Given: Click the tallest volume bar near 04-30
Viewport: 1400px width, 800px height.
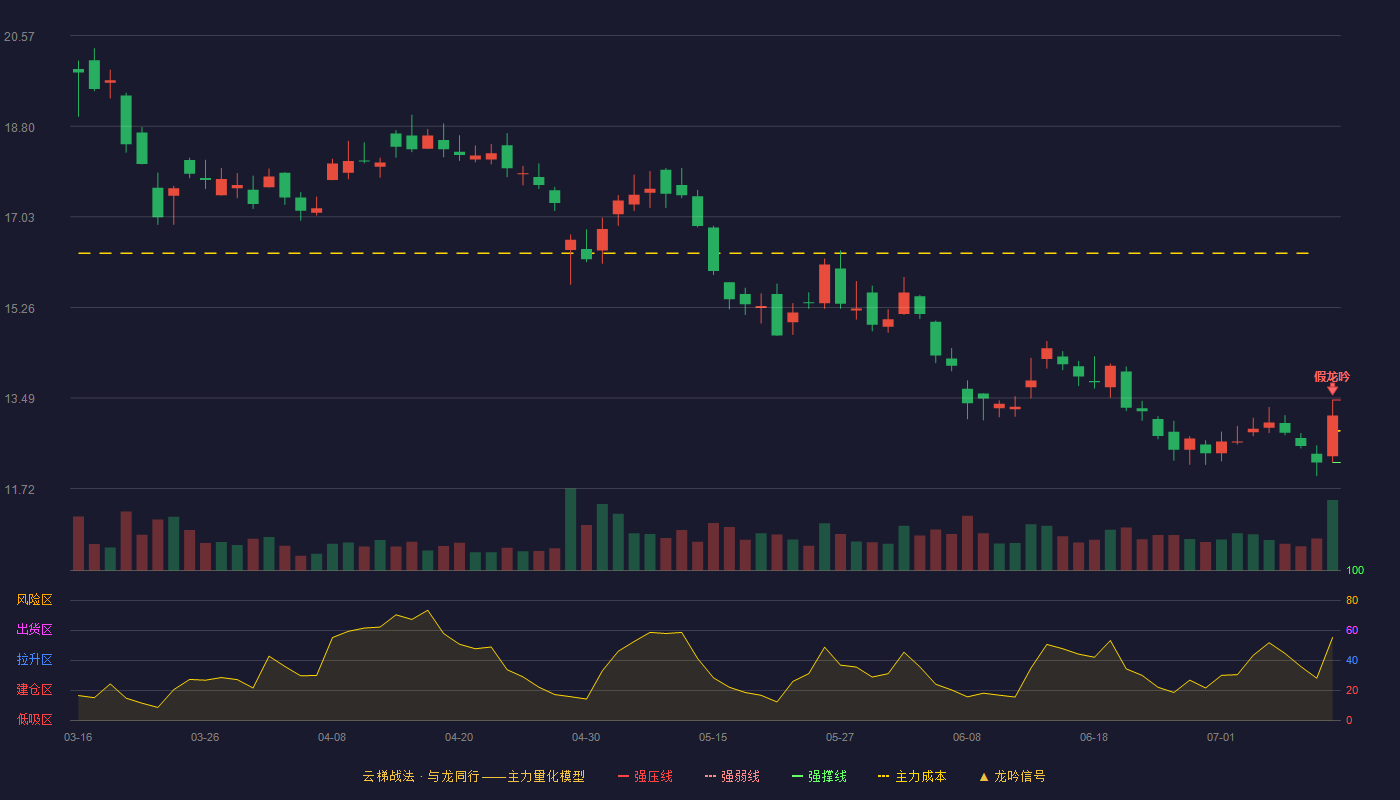Looking at the screenshot, I should (x=570, y=529).
